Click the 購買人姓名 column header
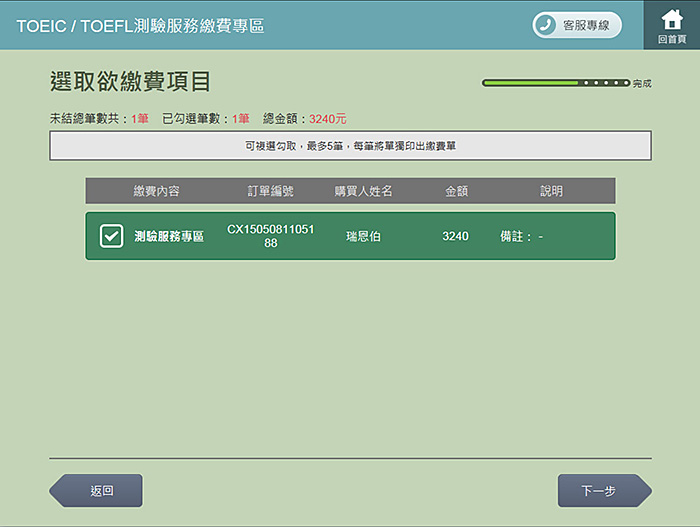The height and width of the screenshot is (527, 700). click(363, 191)
